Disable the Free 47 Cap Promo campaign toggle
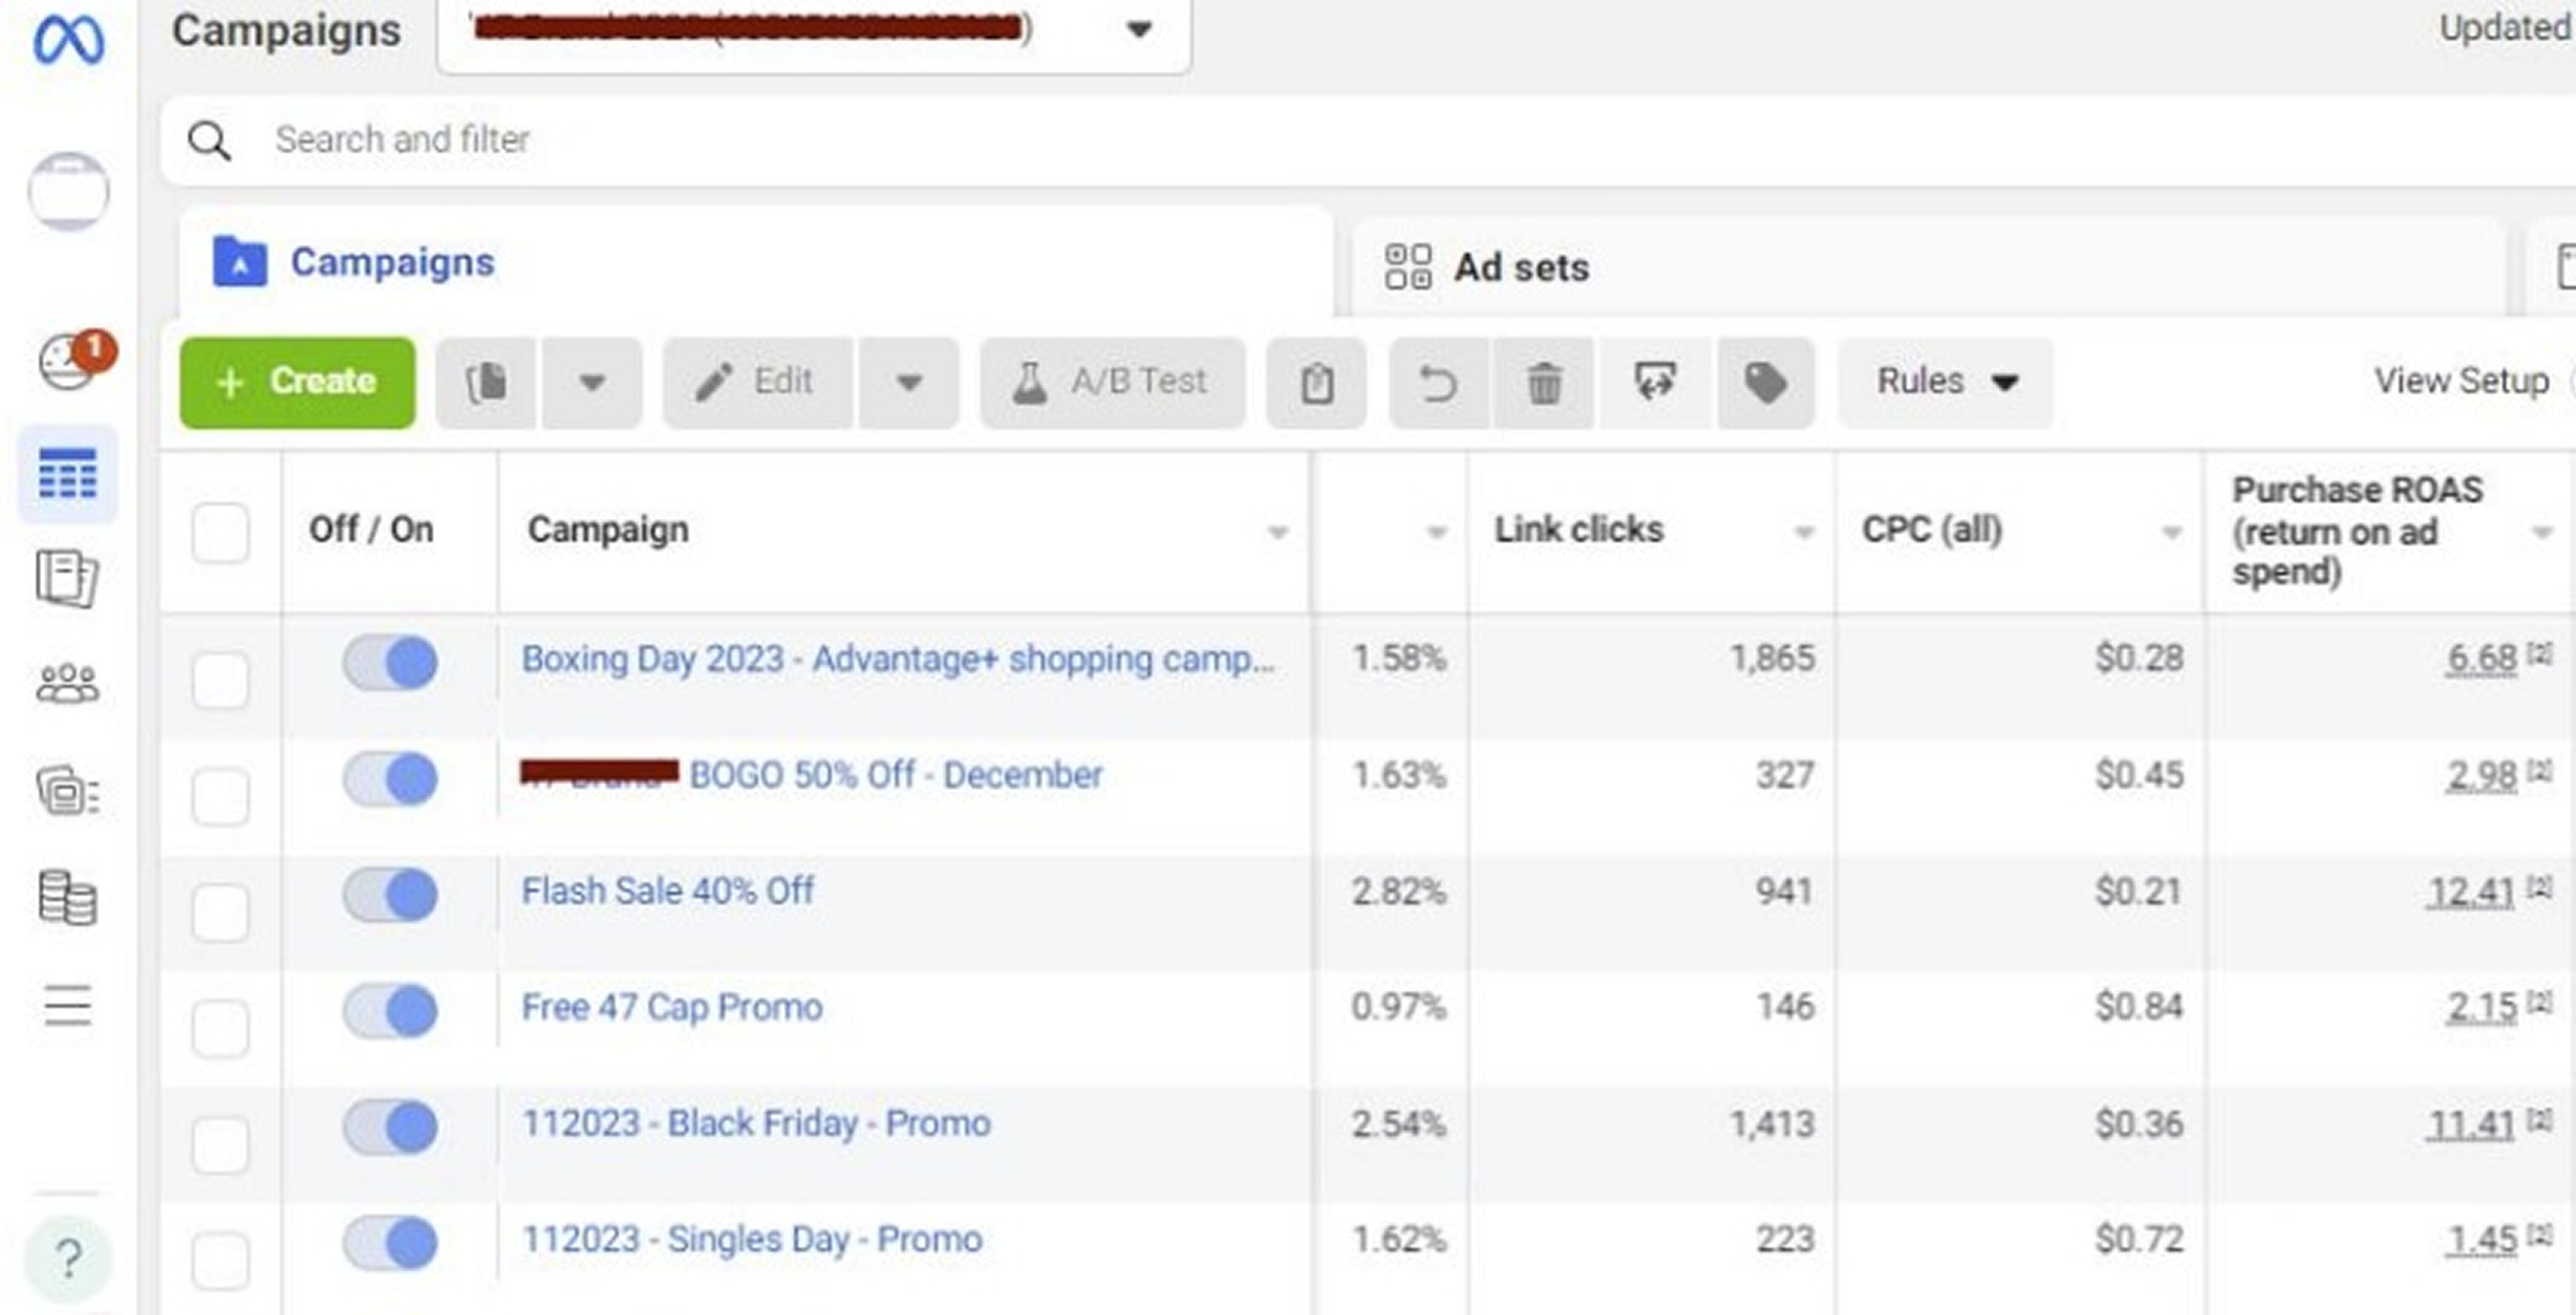 tap(390, 1010)
